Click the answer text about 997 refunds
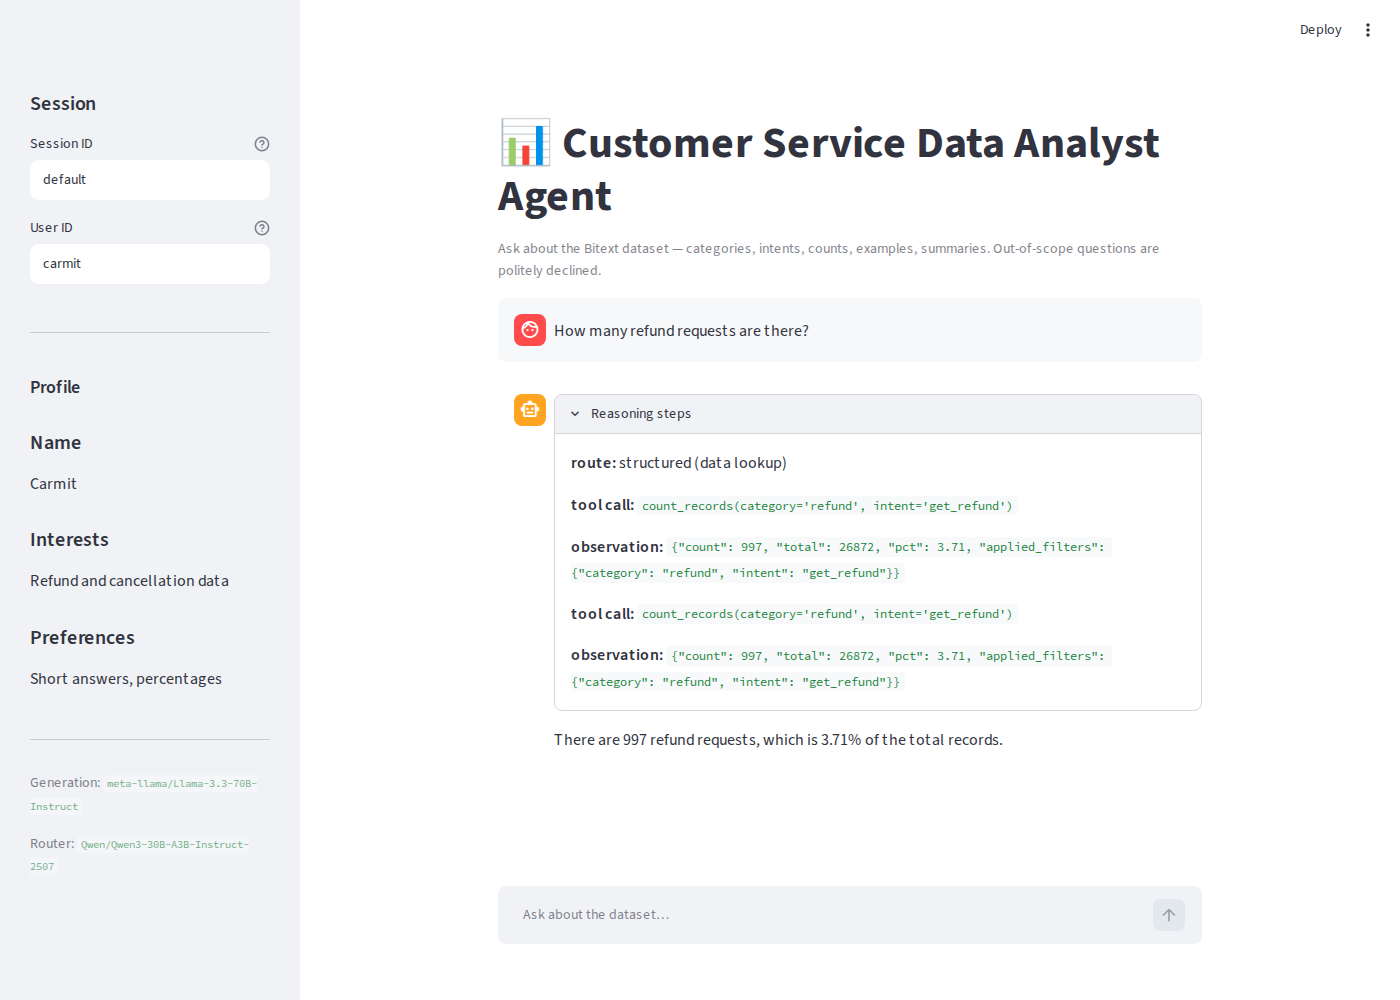 (x=778, y=740)
